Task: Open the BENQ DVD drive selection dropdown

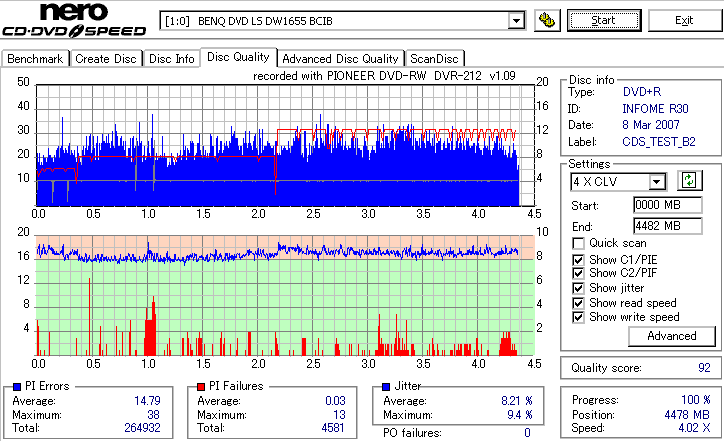Action: pyautogui.click(x=516, y=21)
